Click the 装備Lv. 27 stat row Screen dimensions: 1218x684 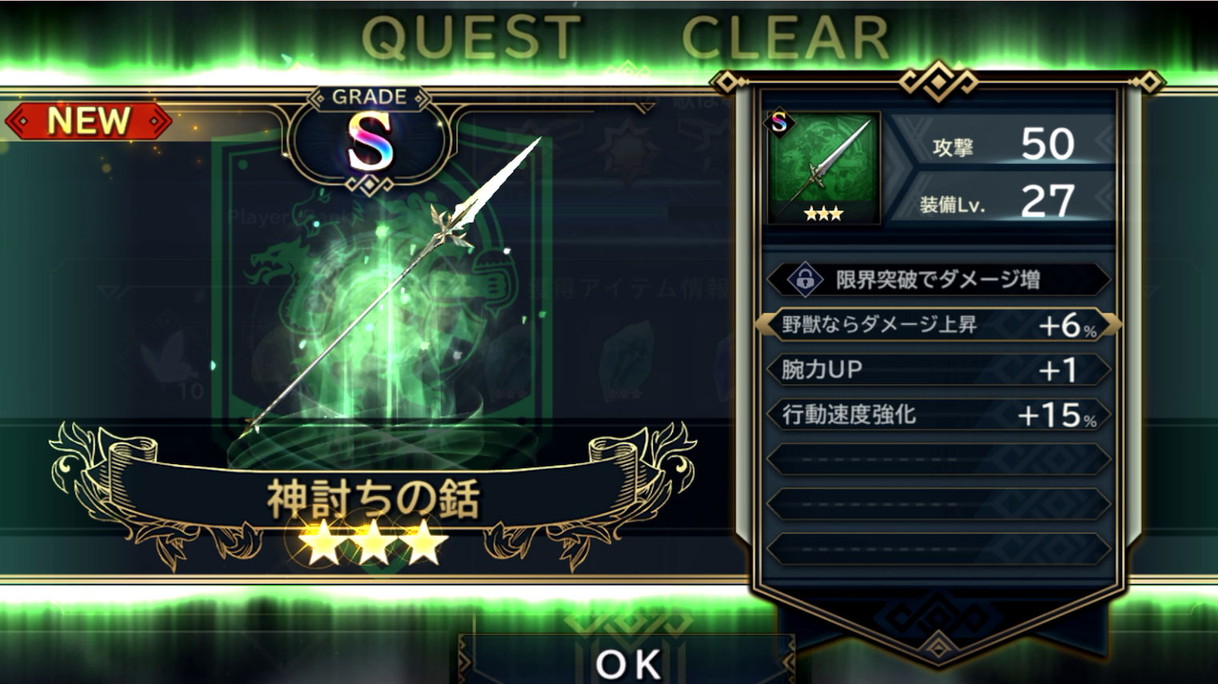[1002, 200]
